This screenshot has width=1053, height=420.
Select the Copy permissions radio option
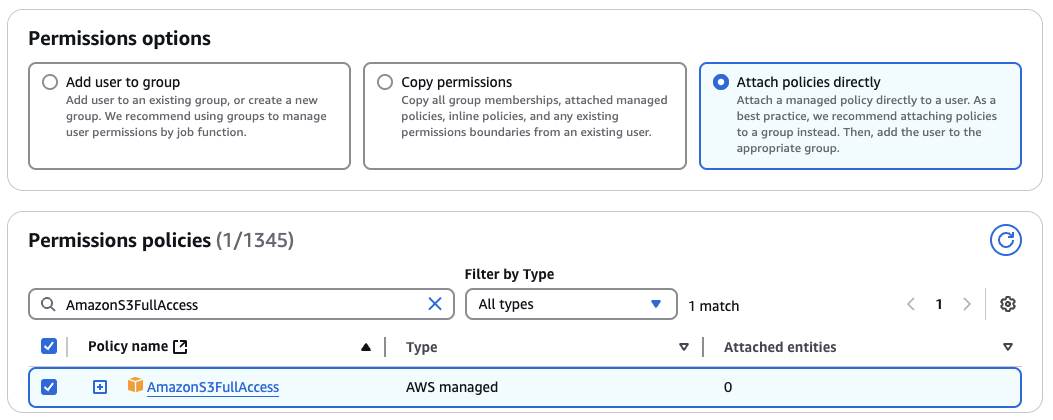(x=384, y=82)
